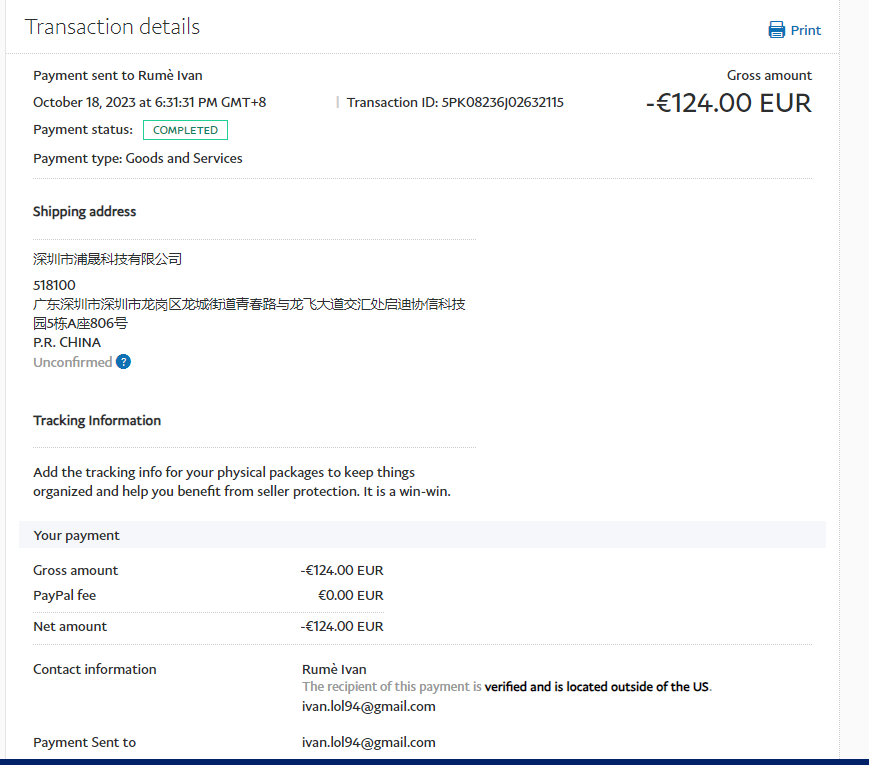Click the Transaction details heading

[112, 27]
